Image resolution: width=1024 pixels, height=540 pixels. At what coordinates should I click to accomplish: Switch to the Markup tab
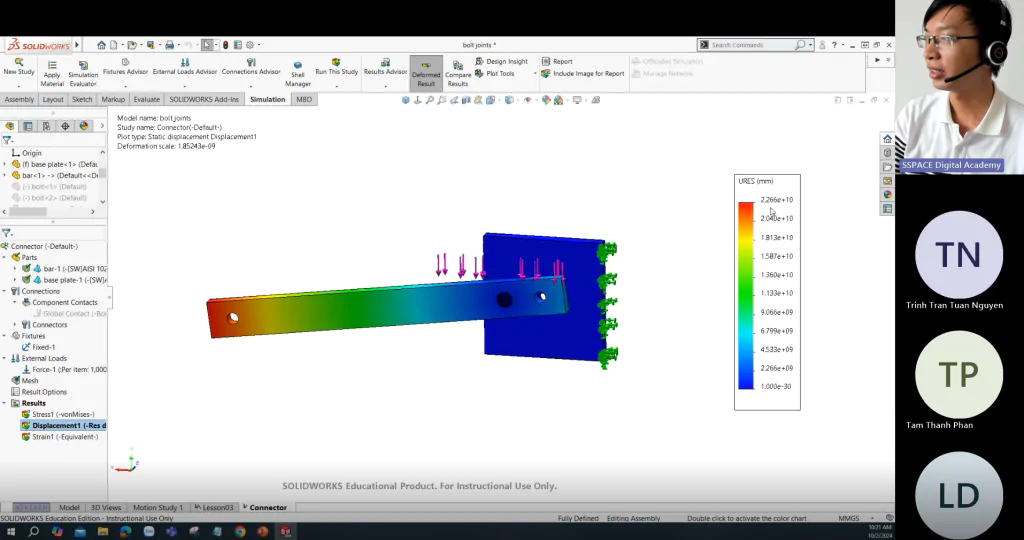click(113, 99)
